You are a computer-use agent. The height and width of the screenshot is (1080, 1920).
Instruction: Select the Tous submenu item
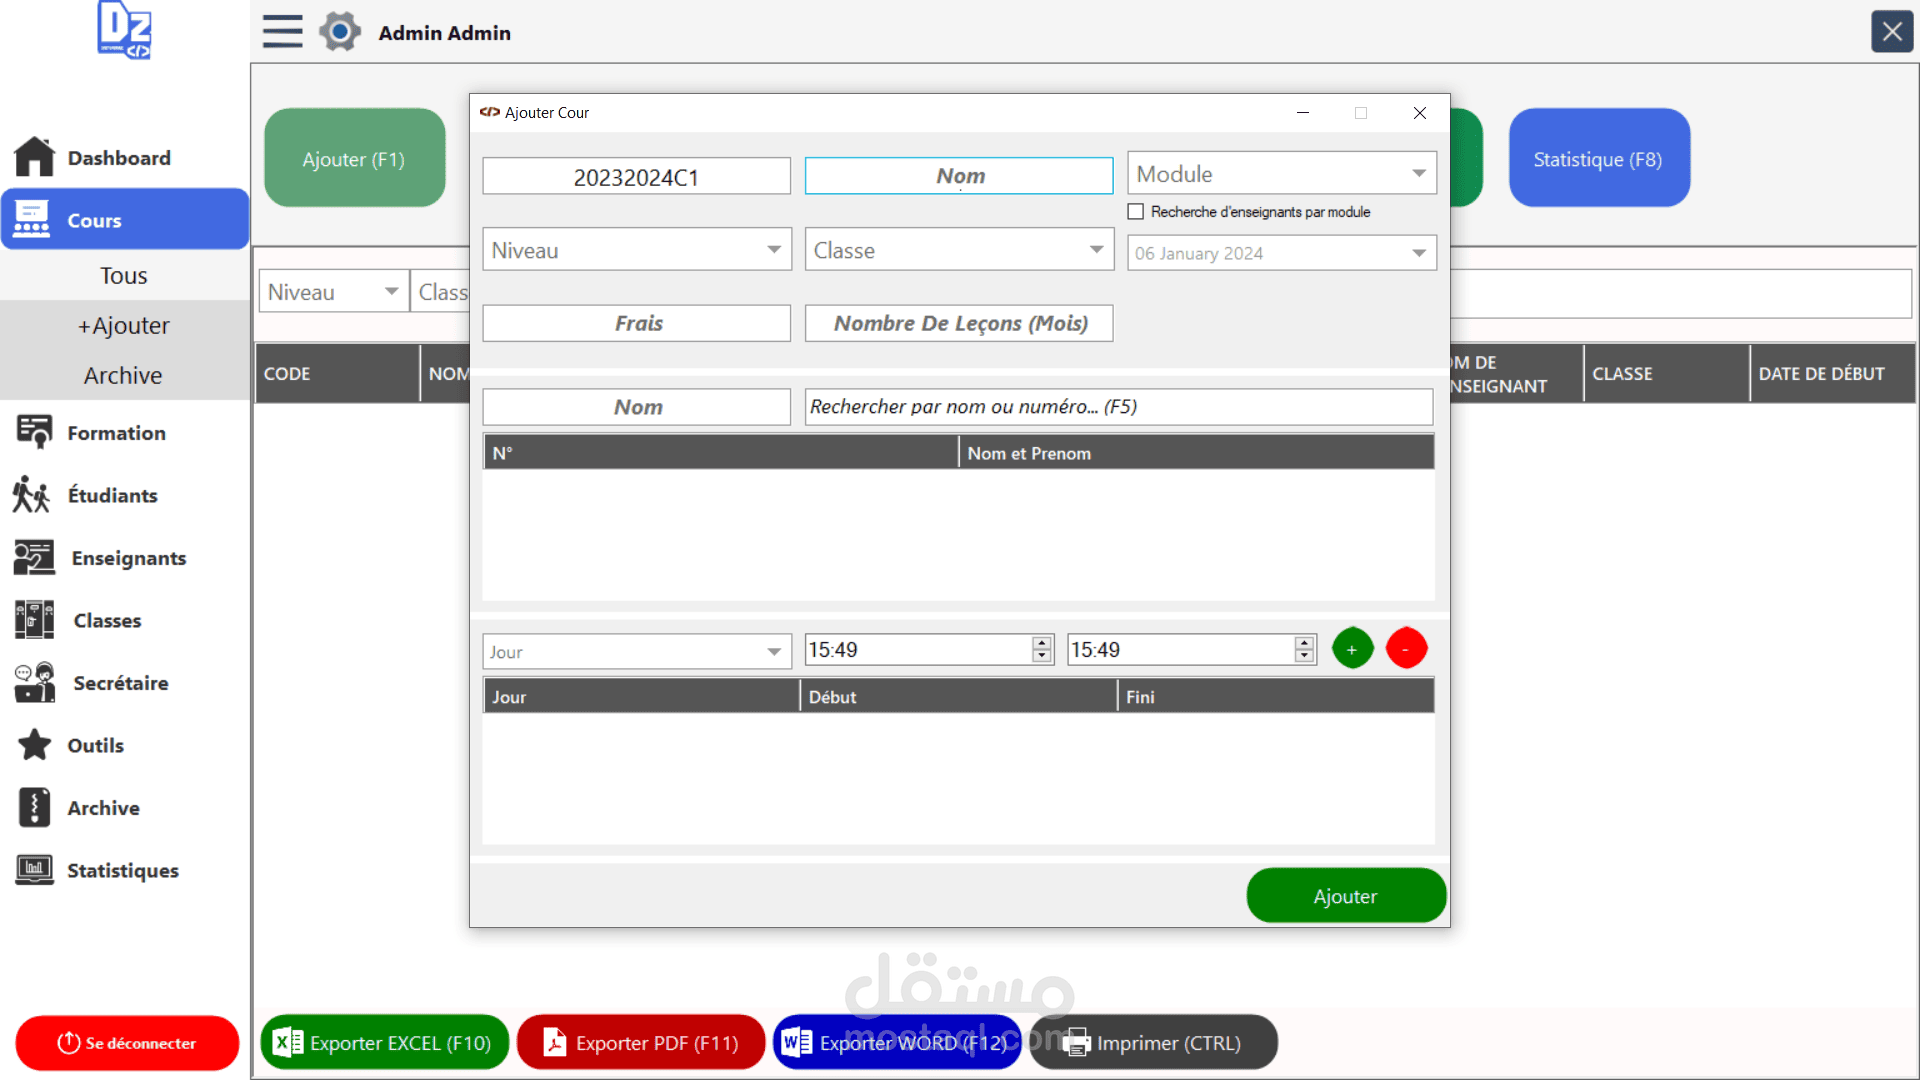[x=124, y=275]
